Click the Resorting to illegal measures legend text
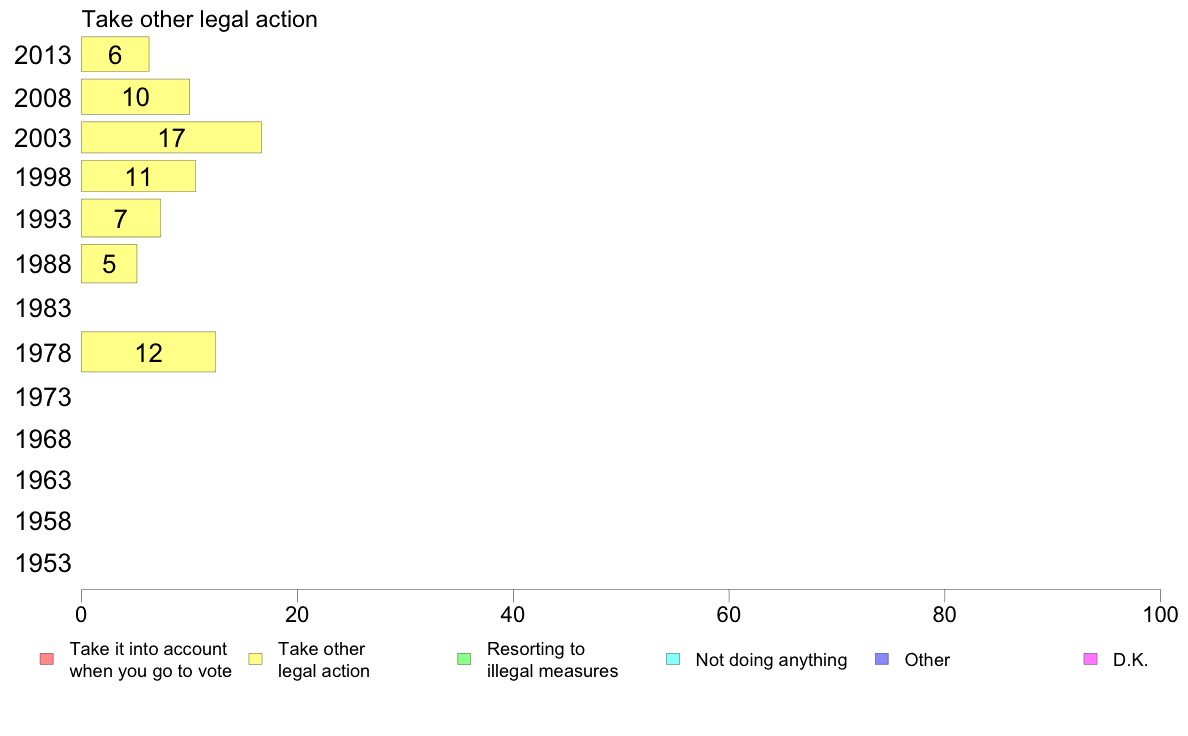Screen dimensions: 1188x736 552,660
